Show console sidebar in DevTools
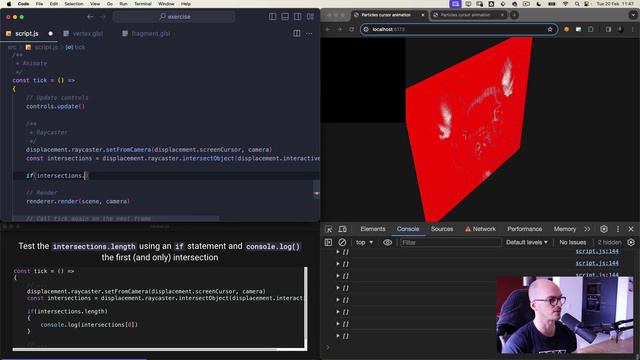Image resolution: width=640 pixels, height=360 pixels. click(328, 242)
